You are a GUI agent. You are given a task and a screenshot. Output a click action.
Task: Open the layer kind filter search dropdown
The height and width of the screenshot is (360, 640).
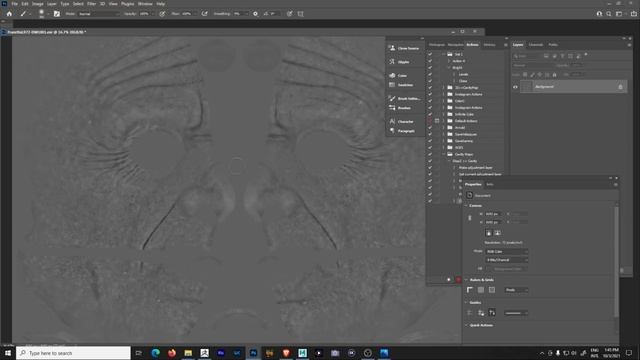(x=527, y=56)
